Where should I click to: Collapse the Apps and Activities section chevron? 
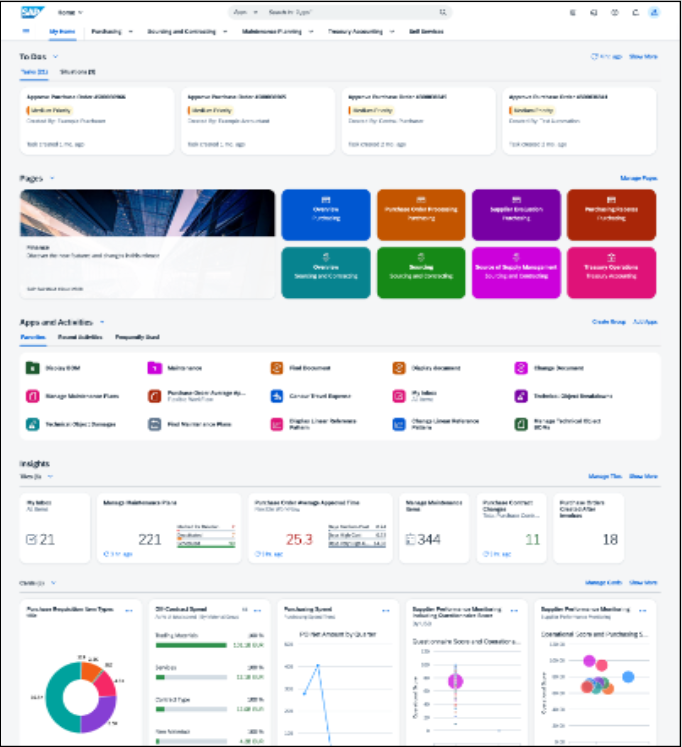(x=102, y=323)
